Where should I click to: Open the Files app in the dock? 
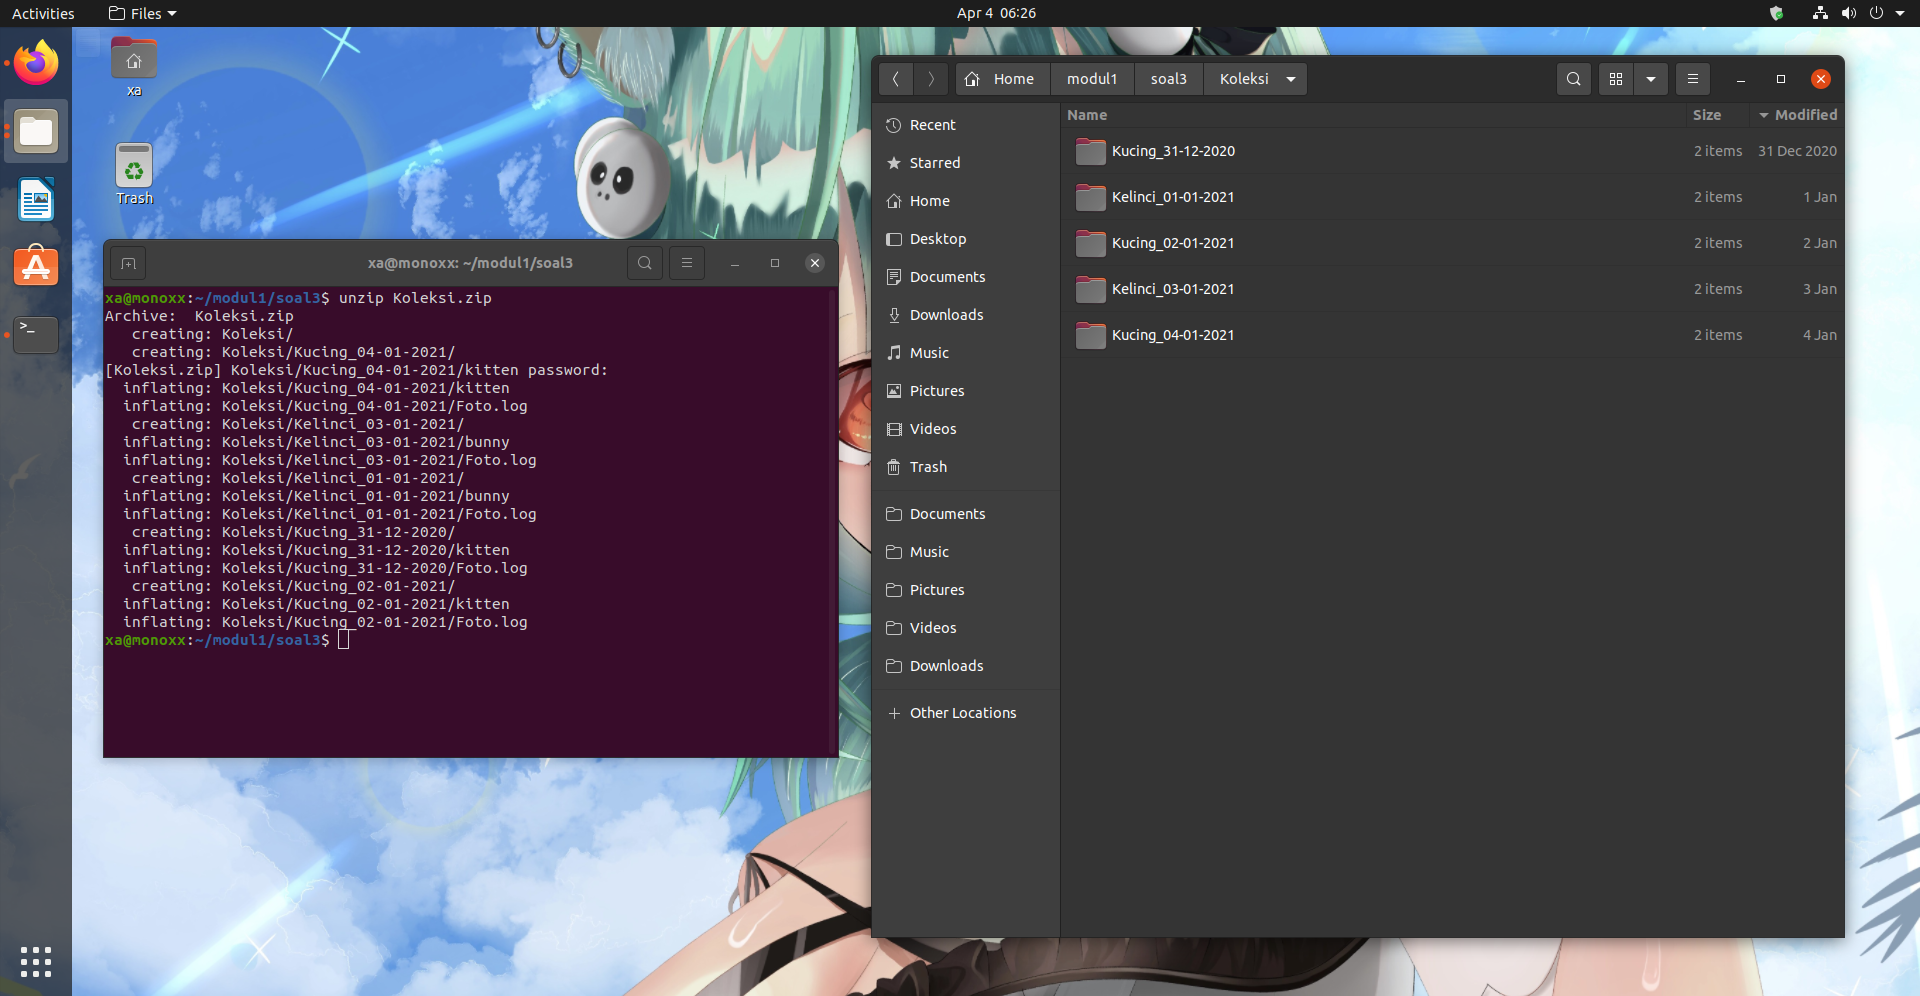(36, 131)
